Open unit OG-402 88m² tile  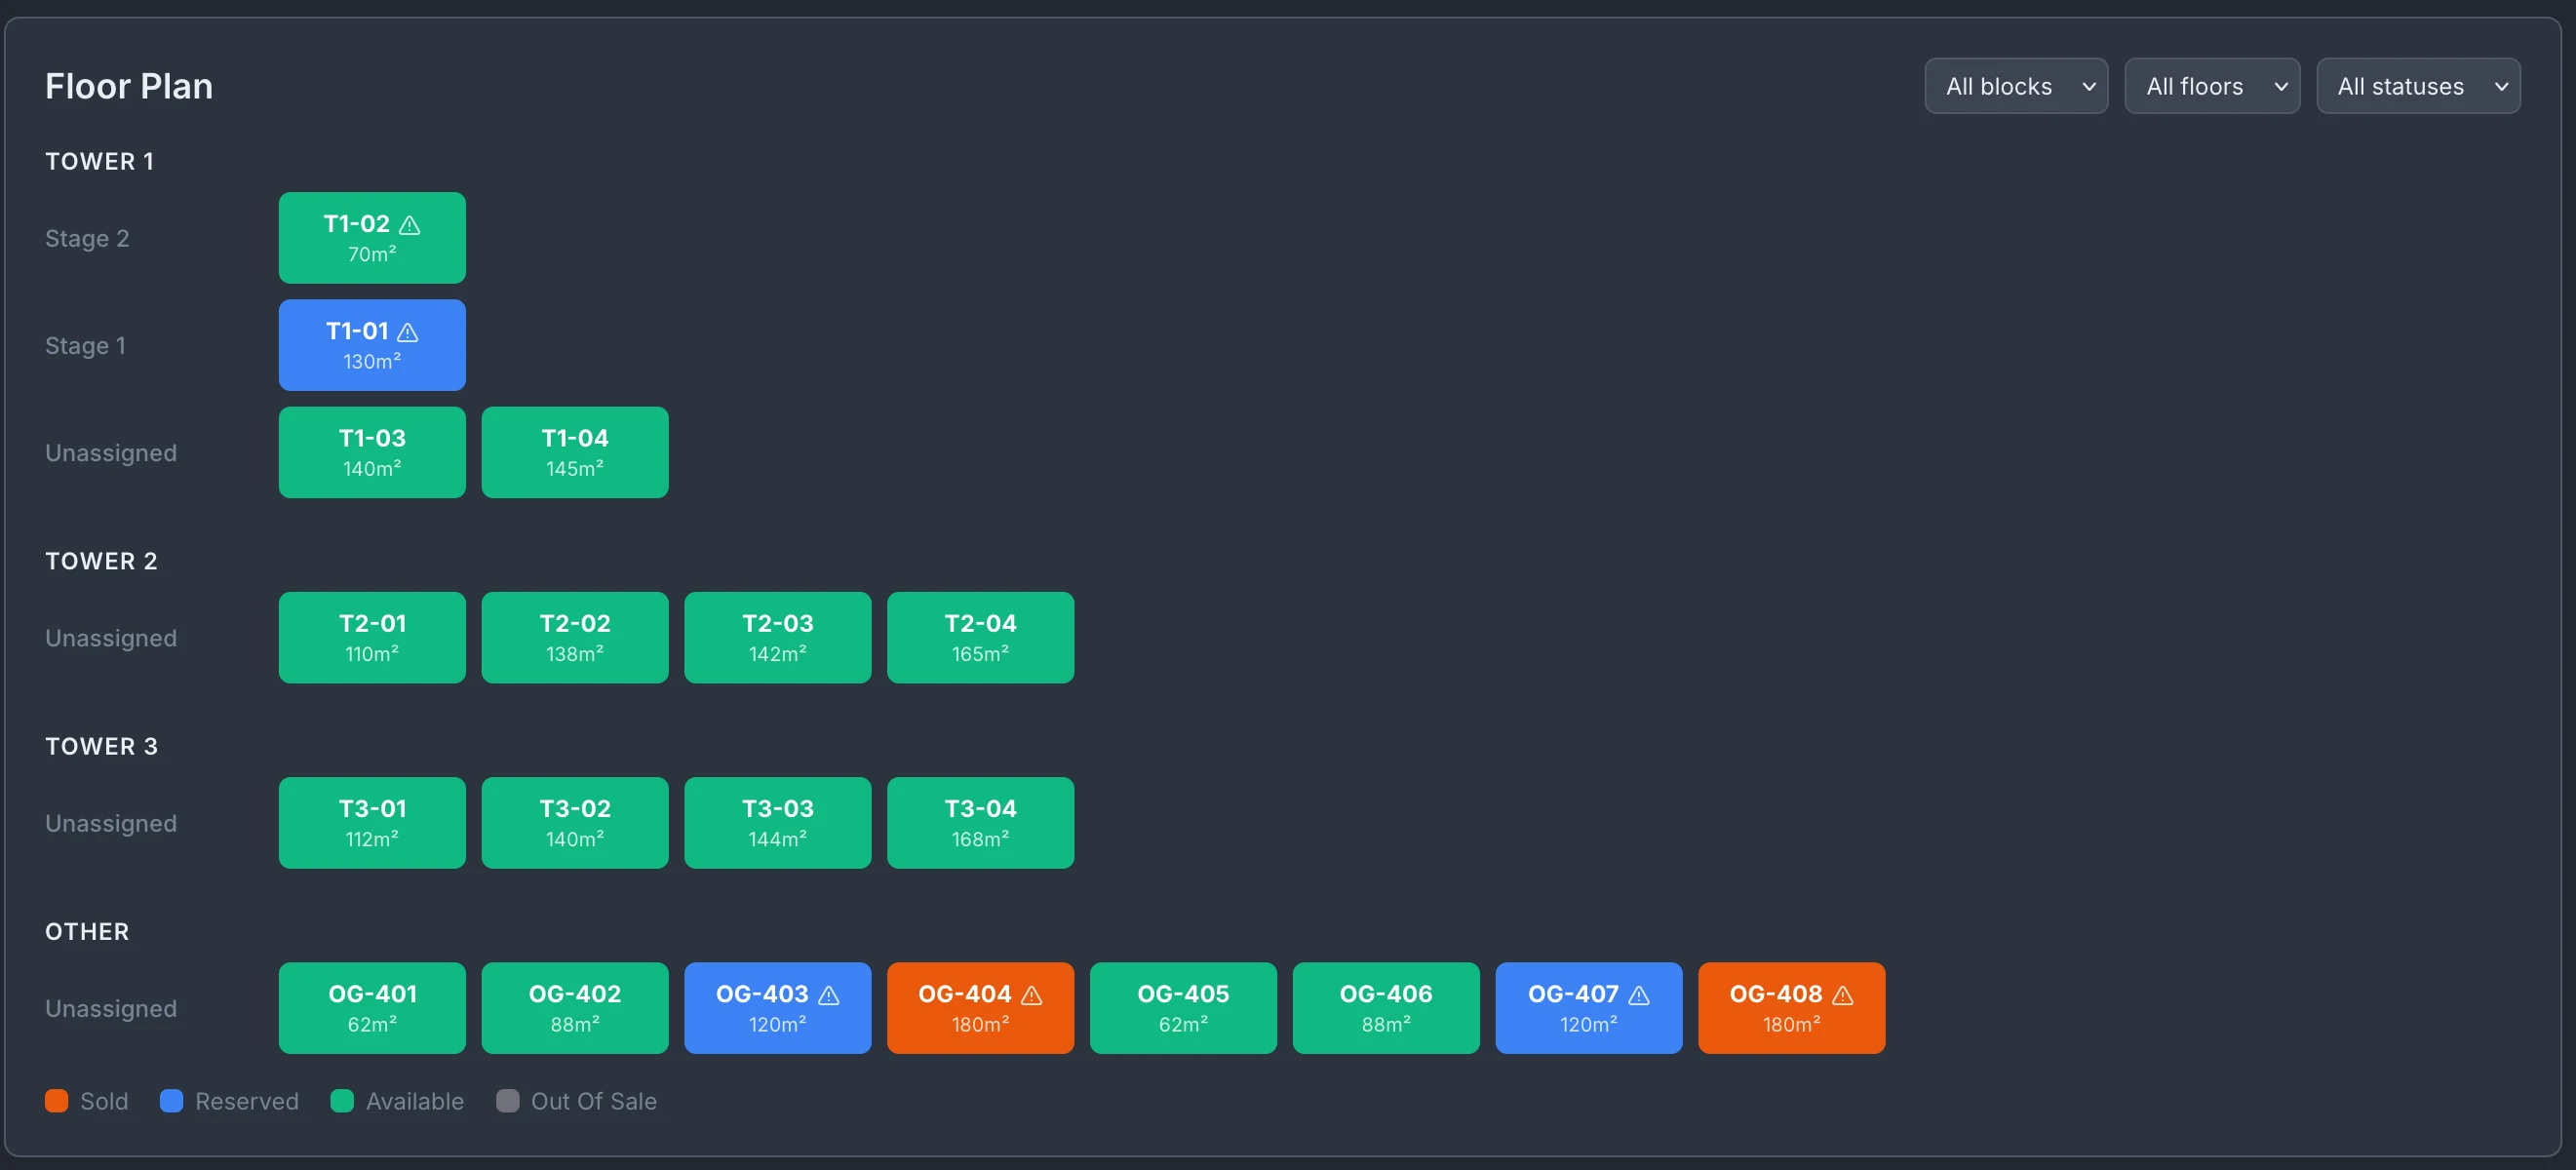tap(575, 1008)
